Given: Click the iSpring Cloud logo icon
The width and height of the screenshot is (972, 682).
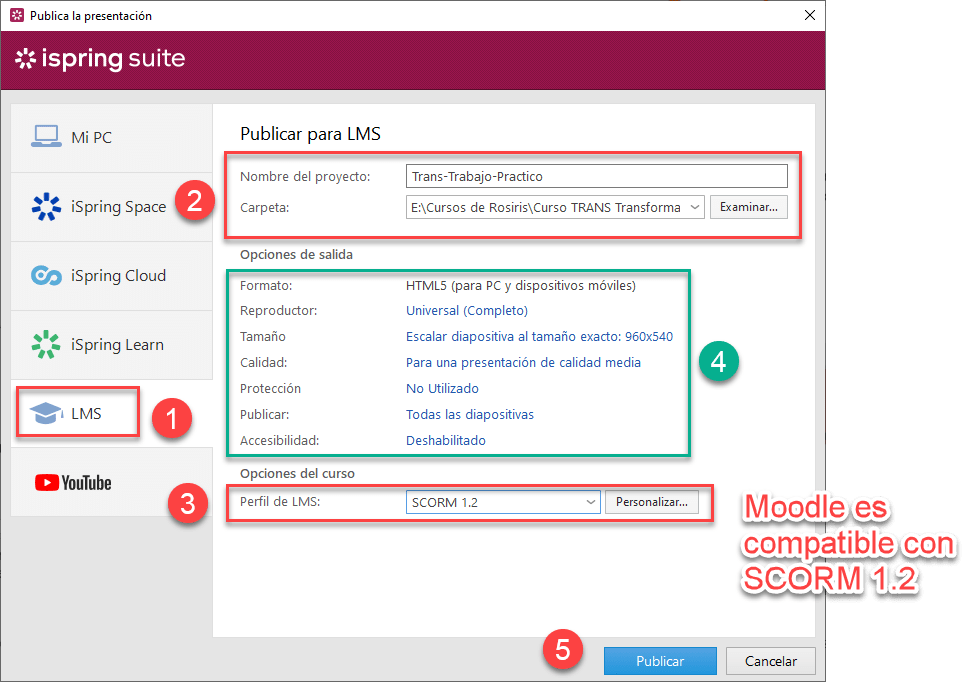Looking at the screenshot, I should click(46, 275).
